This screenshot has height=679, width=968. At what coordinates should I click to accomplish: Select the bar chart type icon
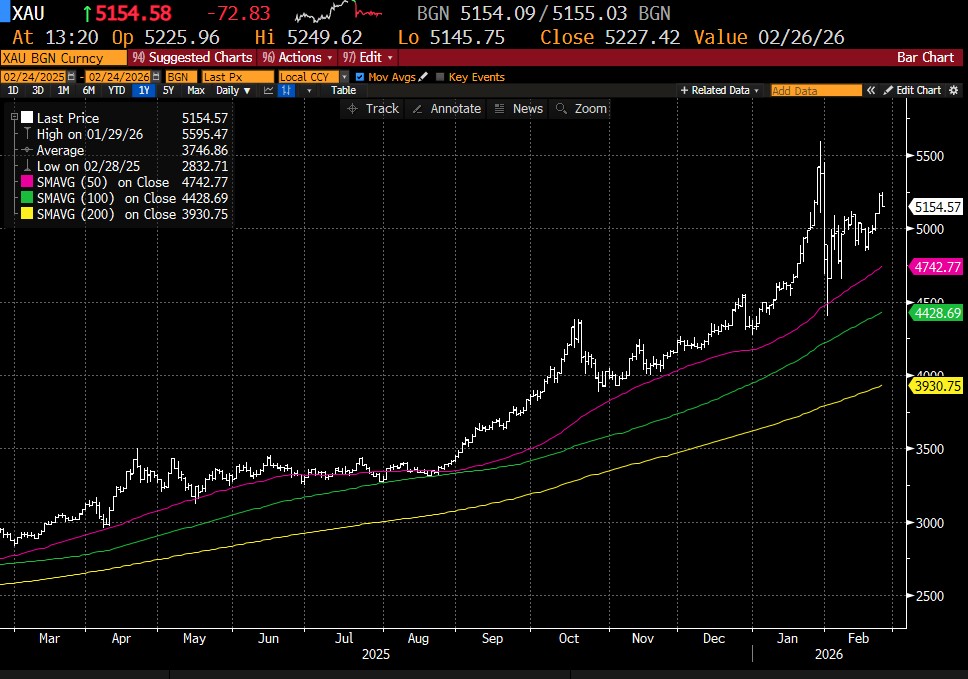286,91
